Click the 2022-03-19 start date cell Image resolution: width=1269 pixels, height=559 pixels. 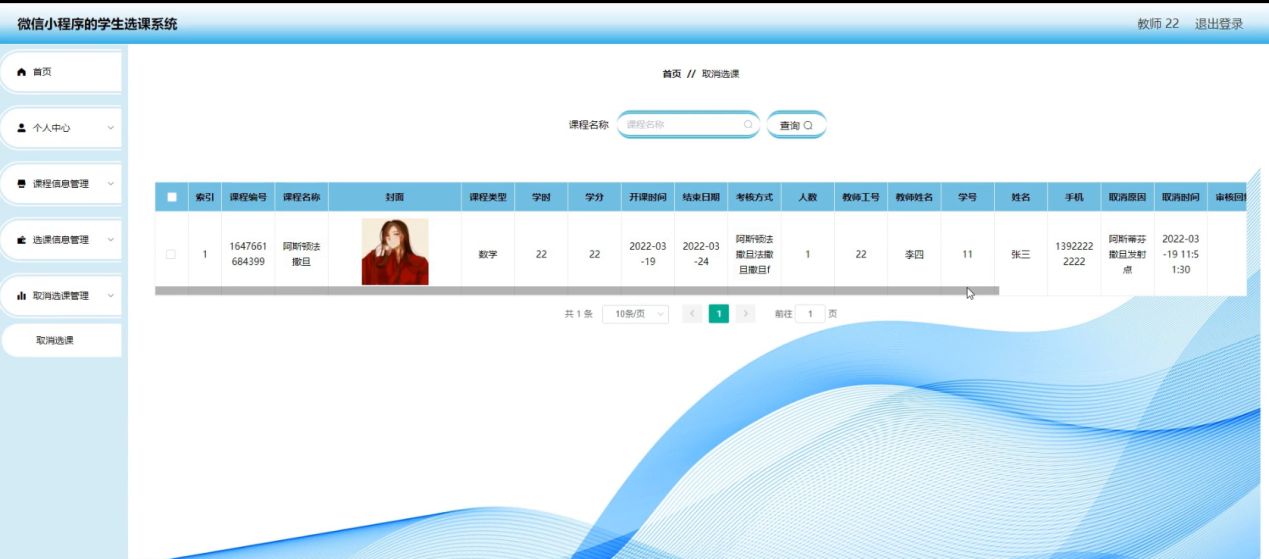click(x=648, y=254)
